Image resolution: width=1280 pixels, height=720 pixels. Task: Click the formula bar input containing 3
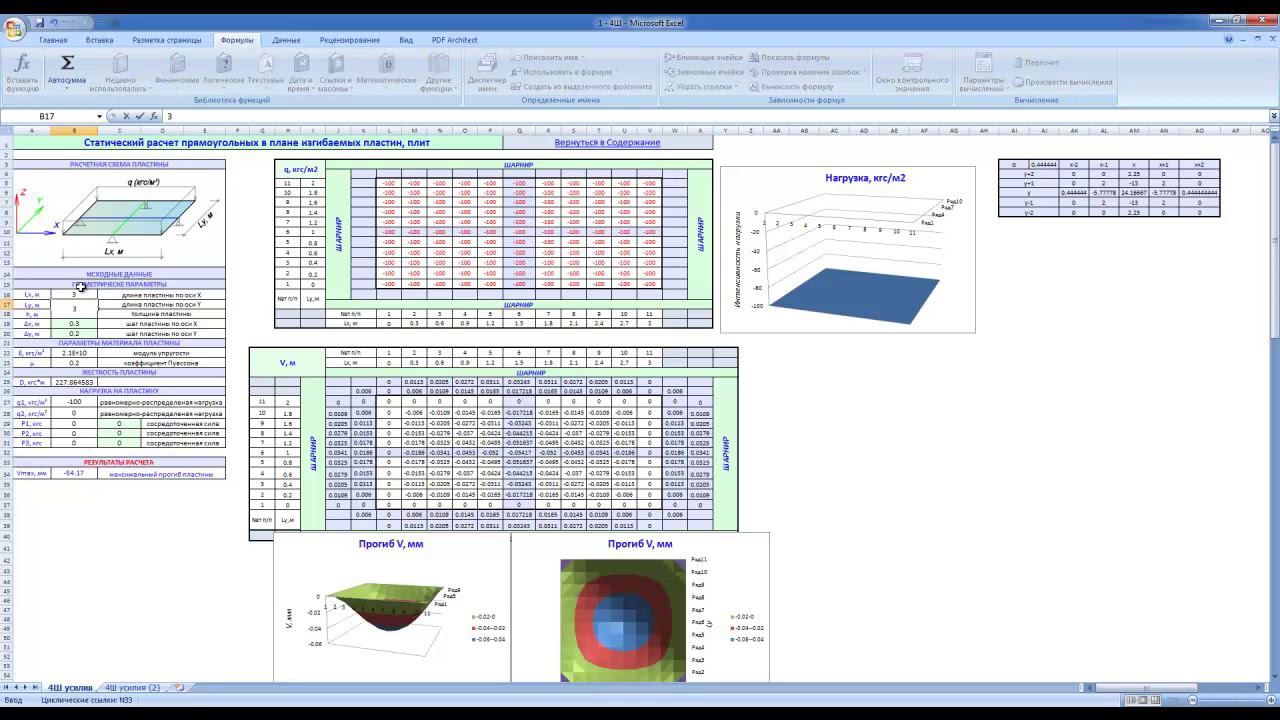714,116
